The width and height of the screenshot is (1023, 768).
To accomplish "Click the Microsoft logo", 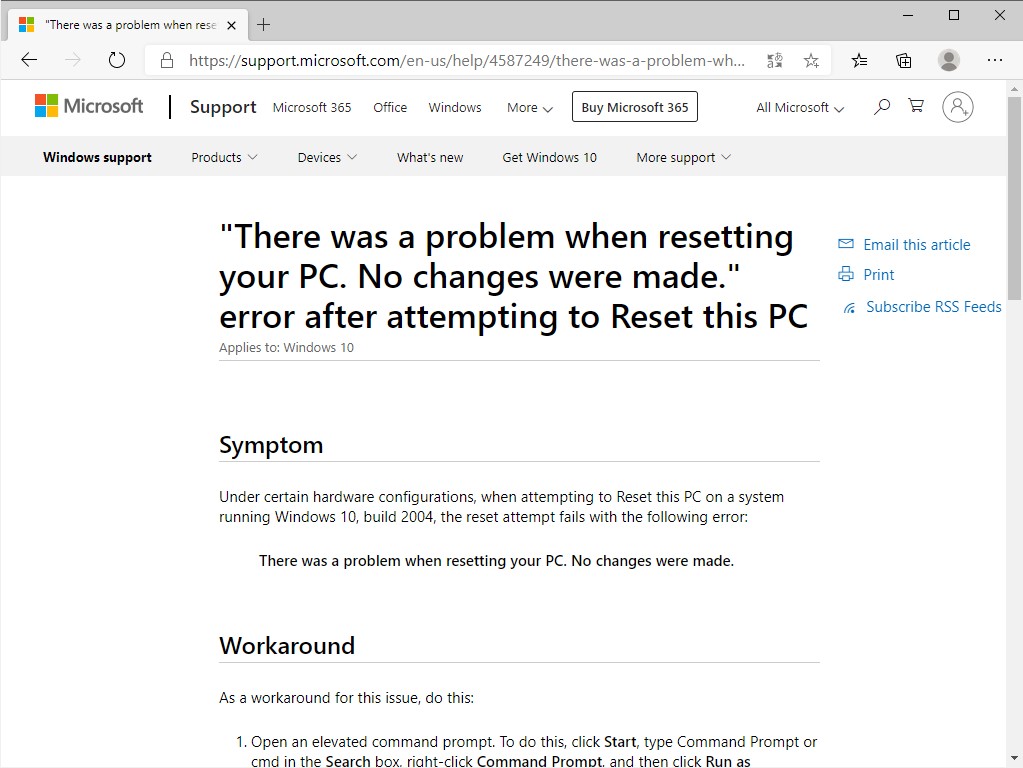I will pos(89,106).
